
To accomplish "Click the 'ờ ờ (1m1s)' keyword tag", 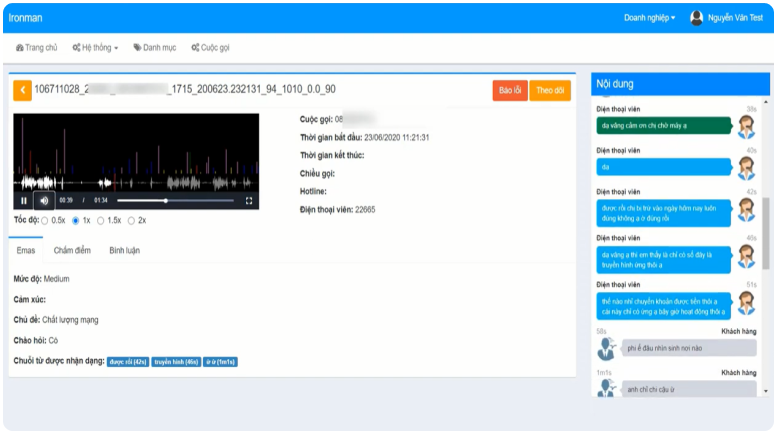I will 221,362.
